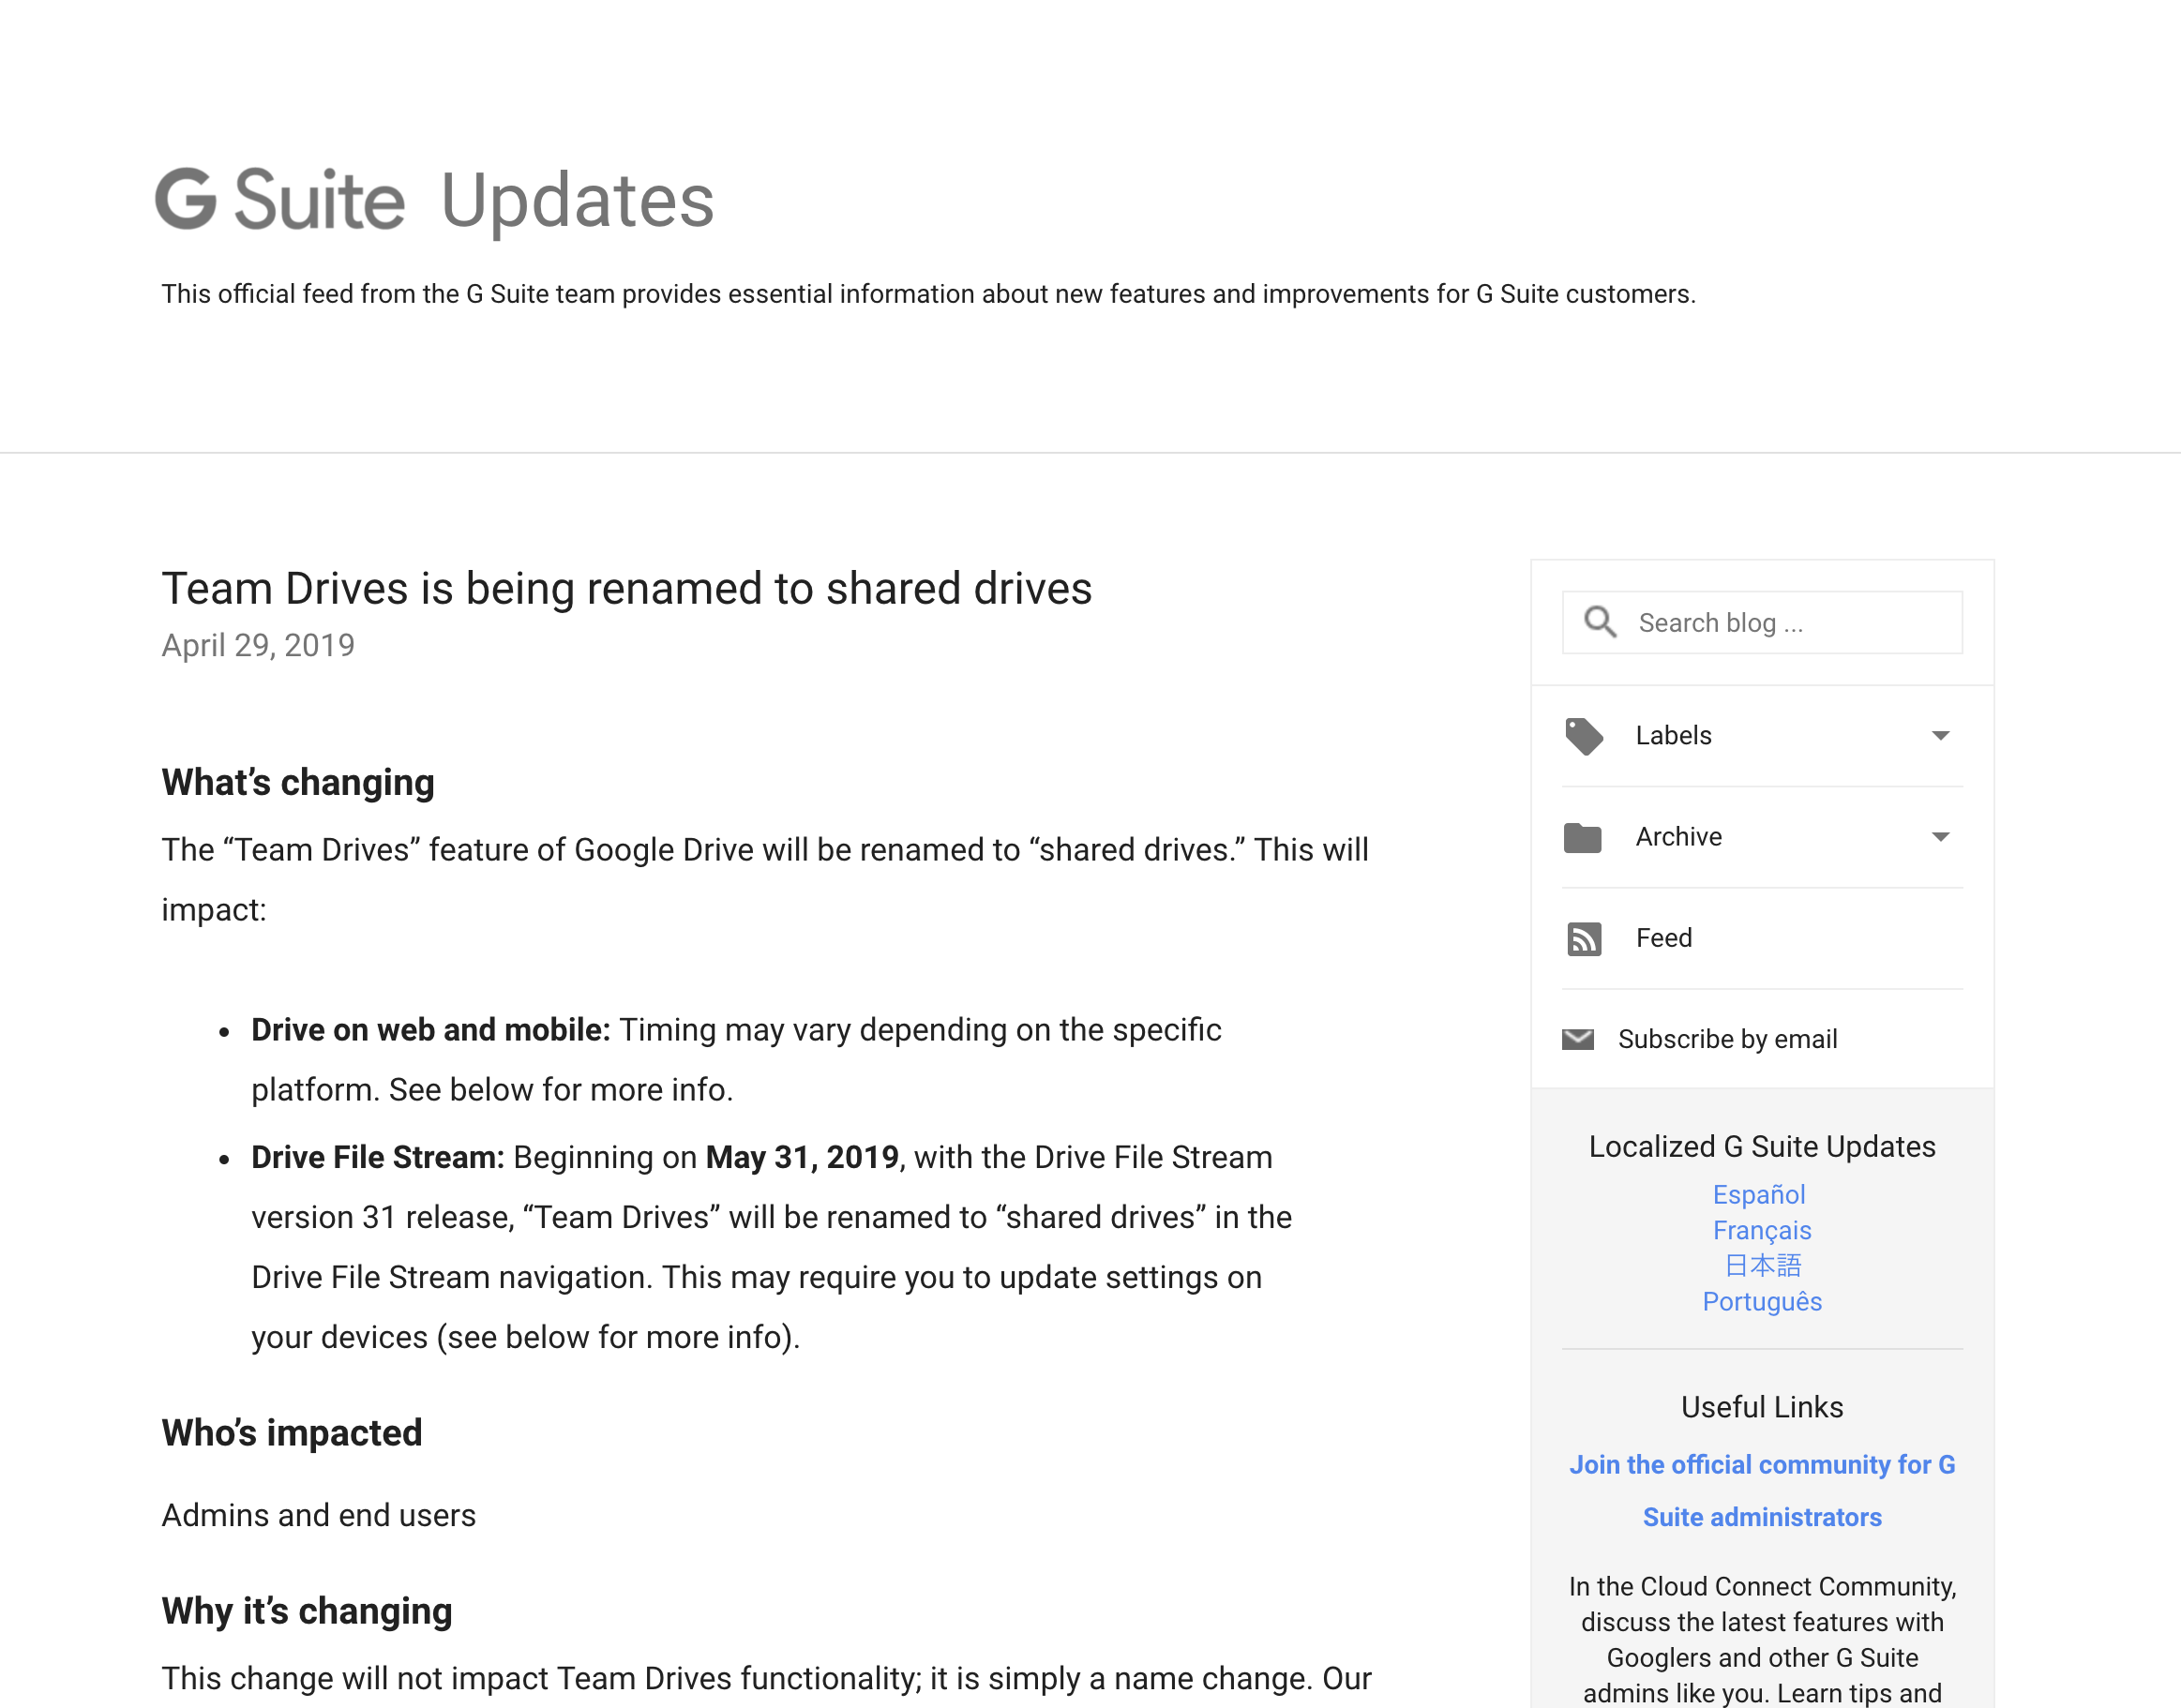Click the G Suite logo
This screenshot has height=1708, width=2181.
point(280,199)
